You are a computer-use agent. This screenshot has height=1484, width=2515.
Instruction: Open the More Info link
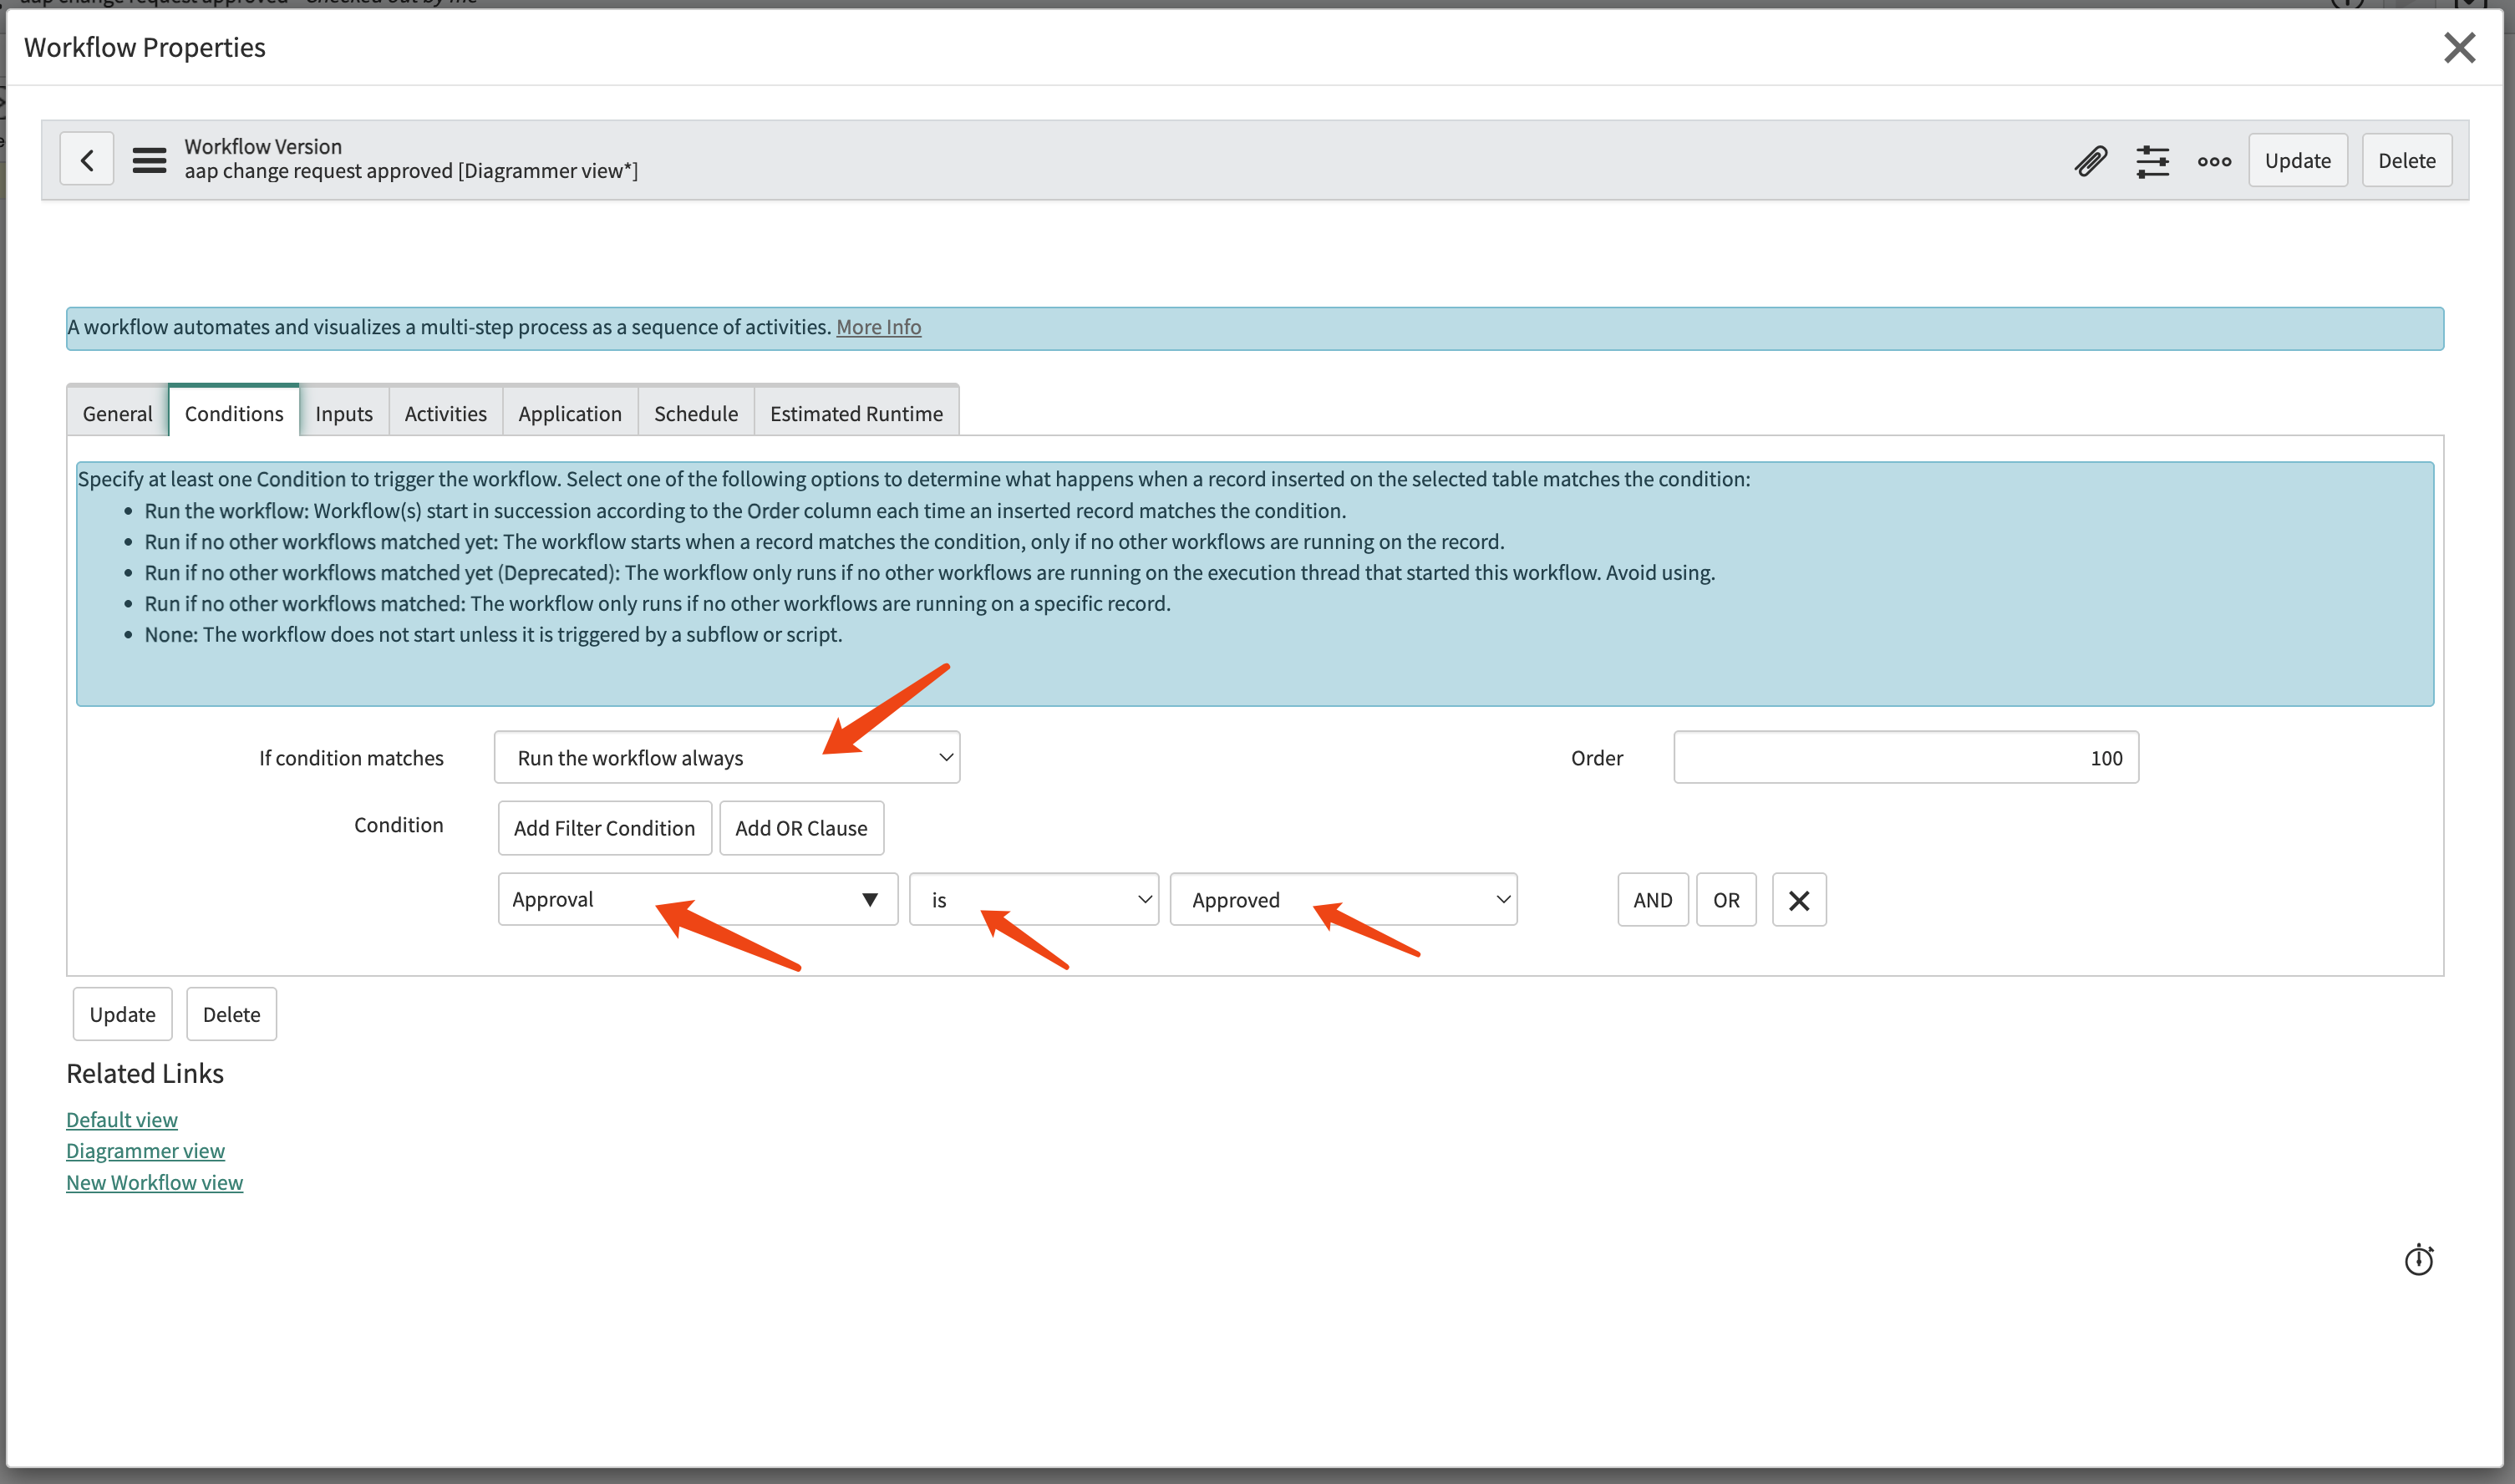tap(878, 327)
